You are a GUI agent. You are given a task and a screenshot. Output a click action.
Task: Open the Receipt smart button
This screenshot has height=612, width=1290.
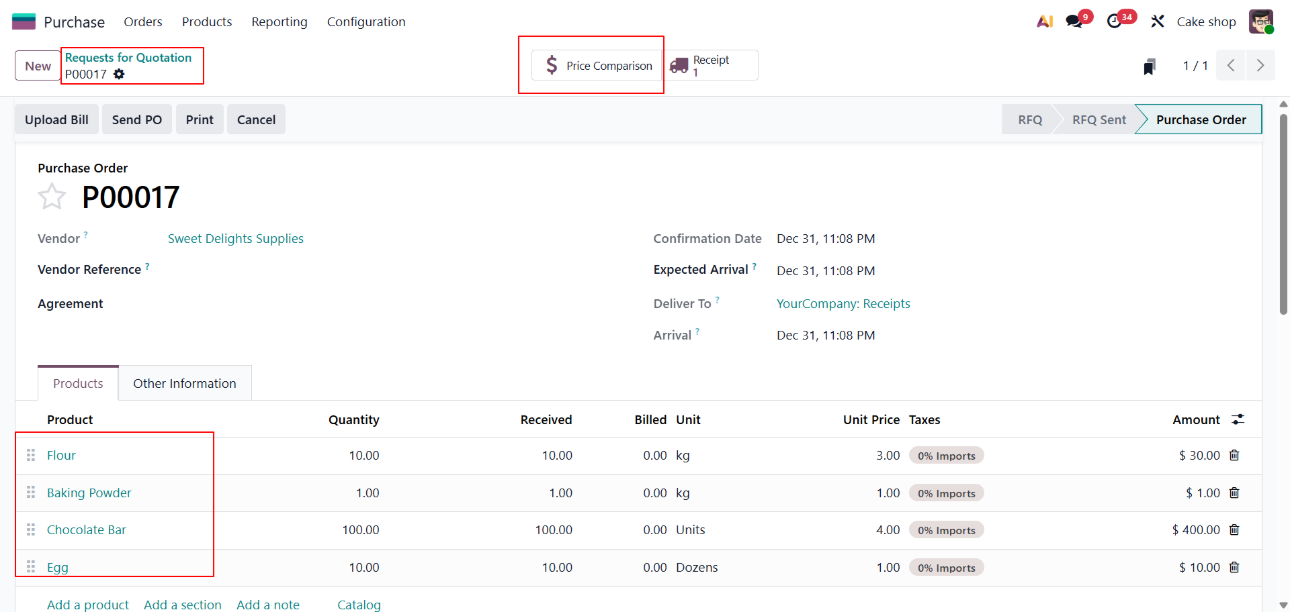click(712, 66)
